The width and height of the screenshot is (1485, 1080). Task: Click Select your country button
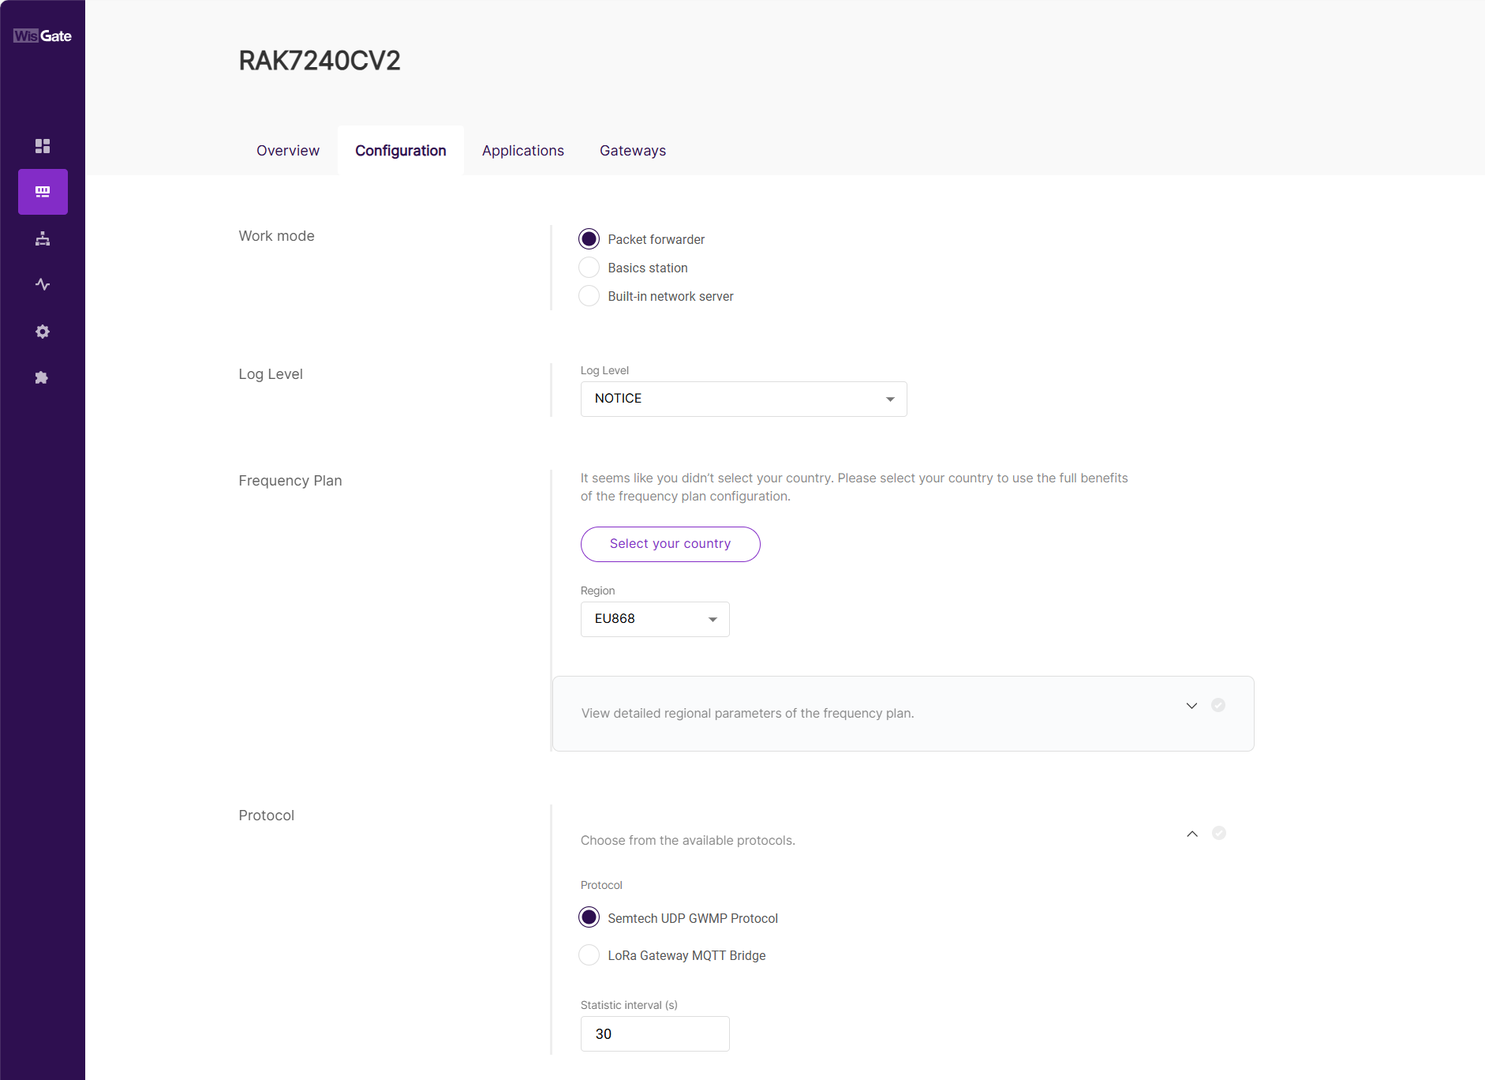tap(670, 544)
